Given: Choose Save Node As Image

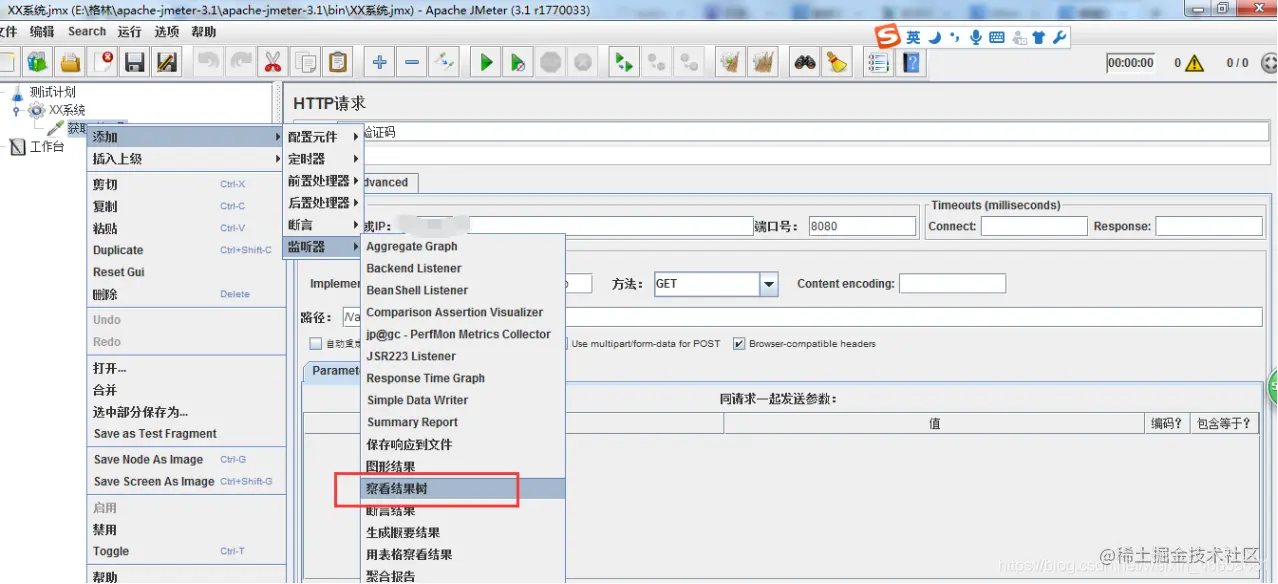Looking at the screenshot, I should tap(186, 460).
